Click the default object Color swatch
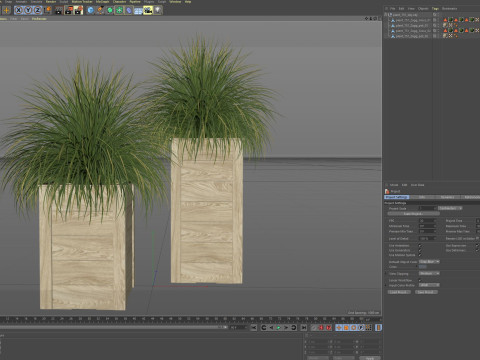The height and width of the screenshot is (360, 480). (x=423, y=267)
